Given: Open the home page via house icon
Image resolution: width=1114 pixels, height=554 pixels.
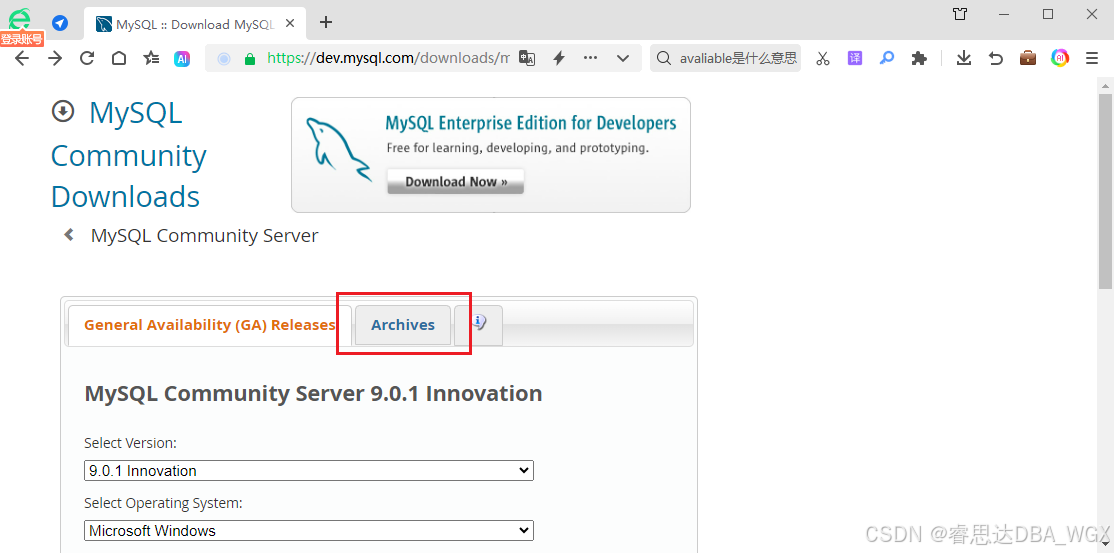Looking at the screenshot, I should pos(119,58).
